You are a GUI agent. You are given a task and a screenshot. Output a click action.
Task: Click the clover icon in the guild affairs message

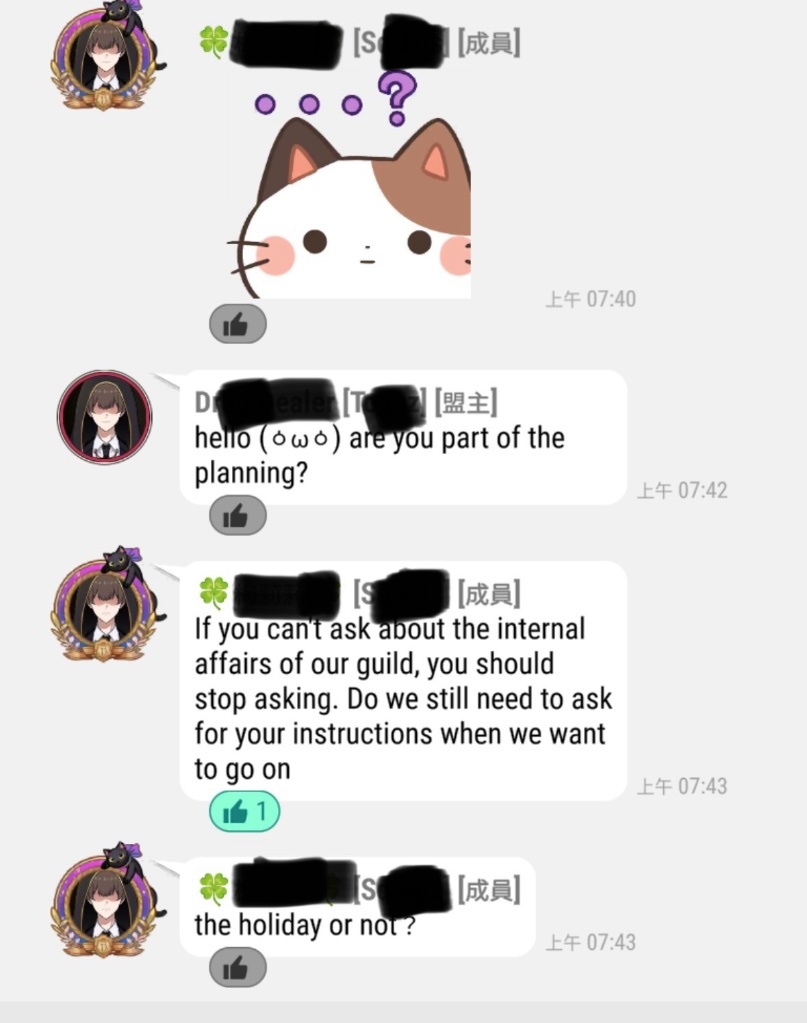tap(213, 592)
